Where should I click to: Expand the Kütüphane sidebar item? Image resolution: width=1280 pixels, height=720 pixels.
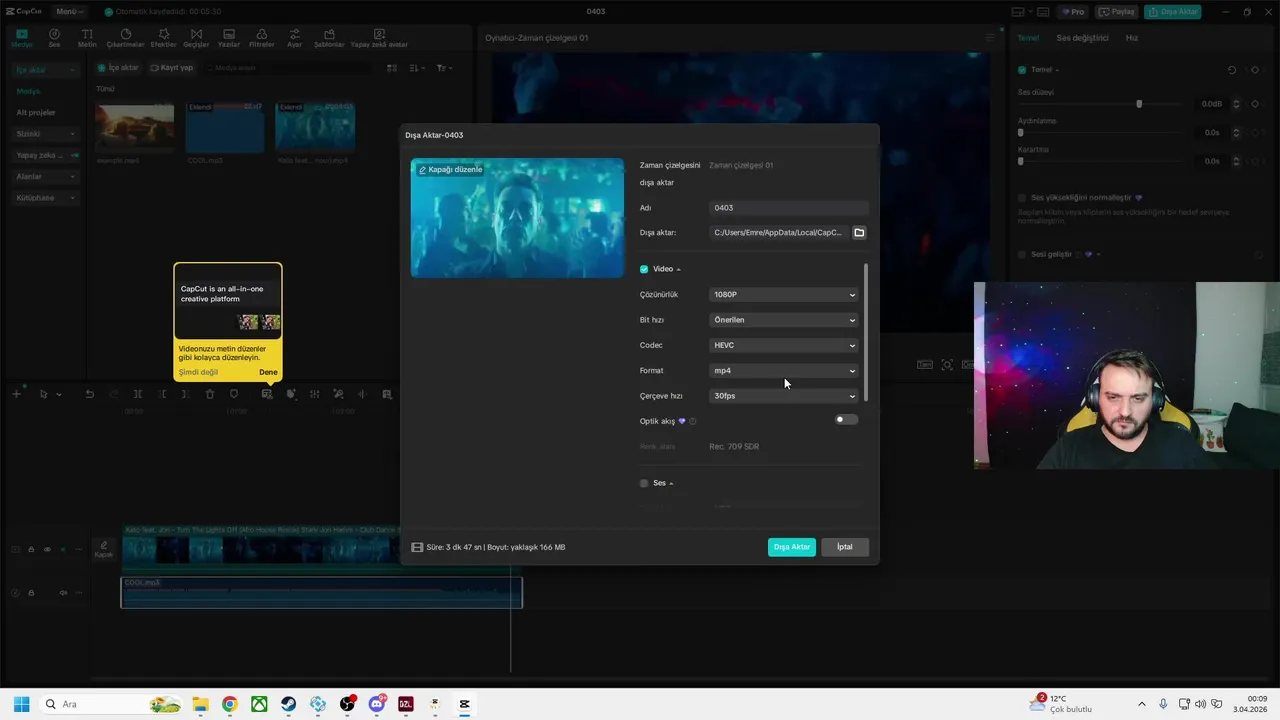point(47,198)
